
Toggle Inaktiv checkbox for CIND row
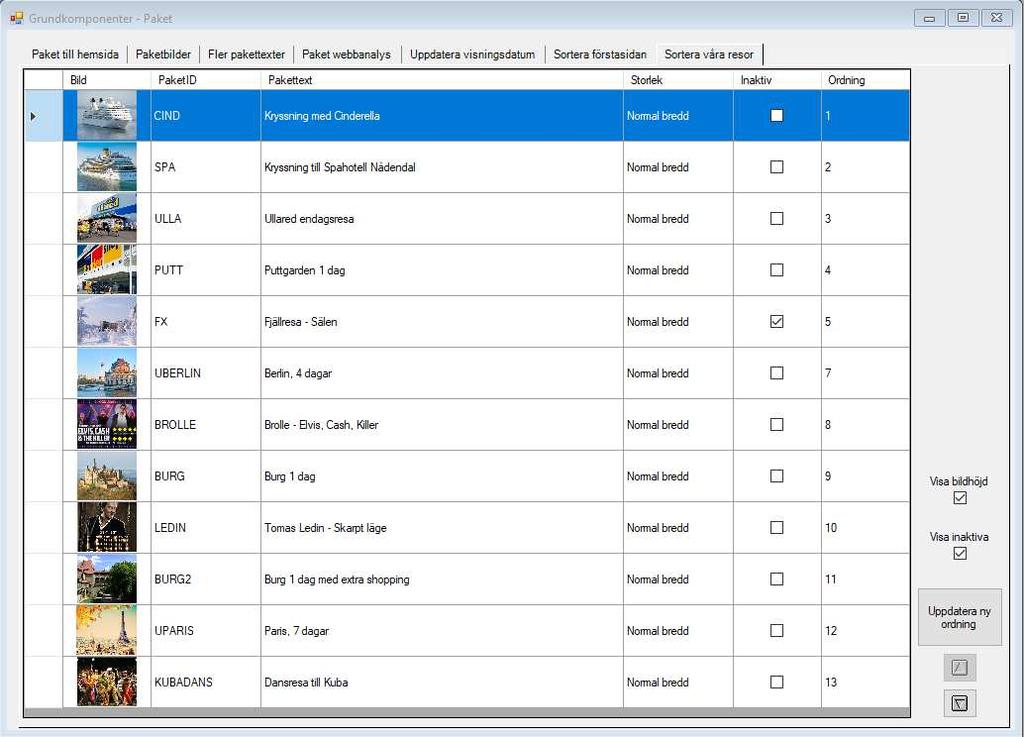point(776,116)
